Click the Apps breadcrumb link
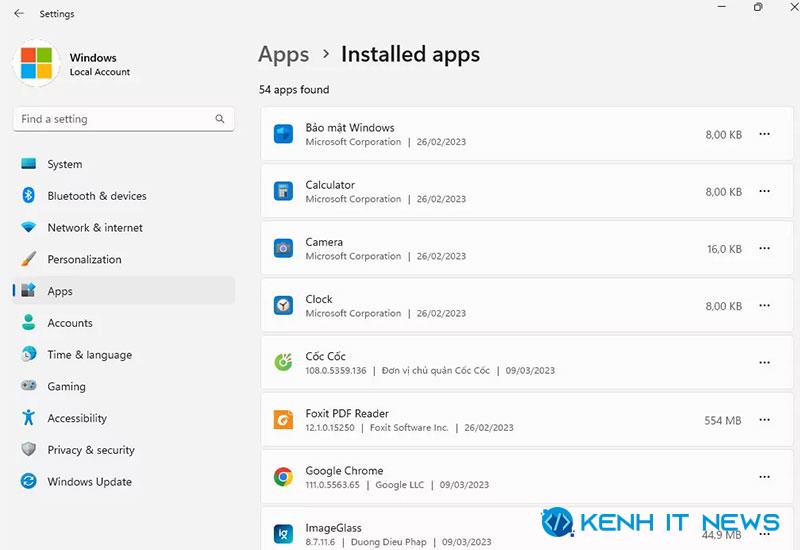The image size is (800, 550). click(x=284, y=55)
